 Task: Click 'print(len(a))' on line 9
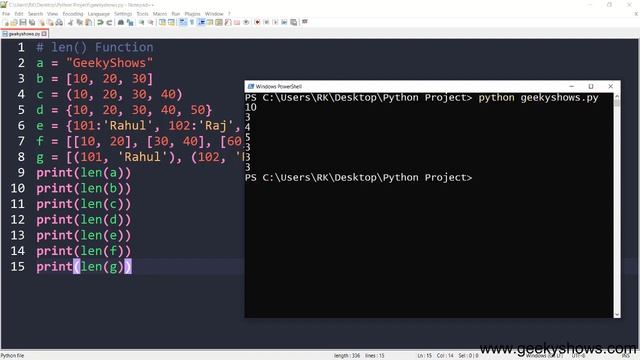pyautogui.click(x=84, y=173)
